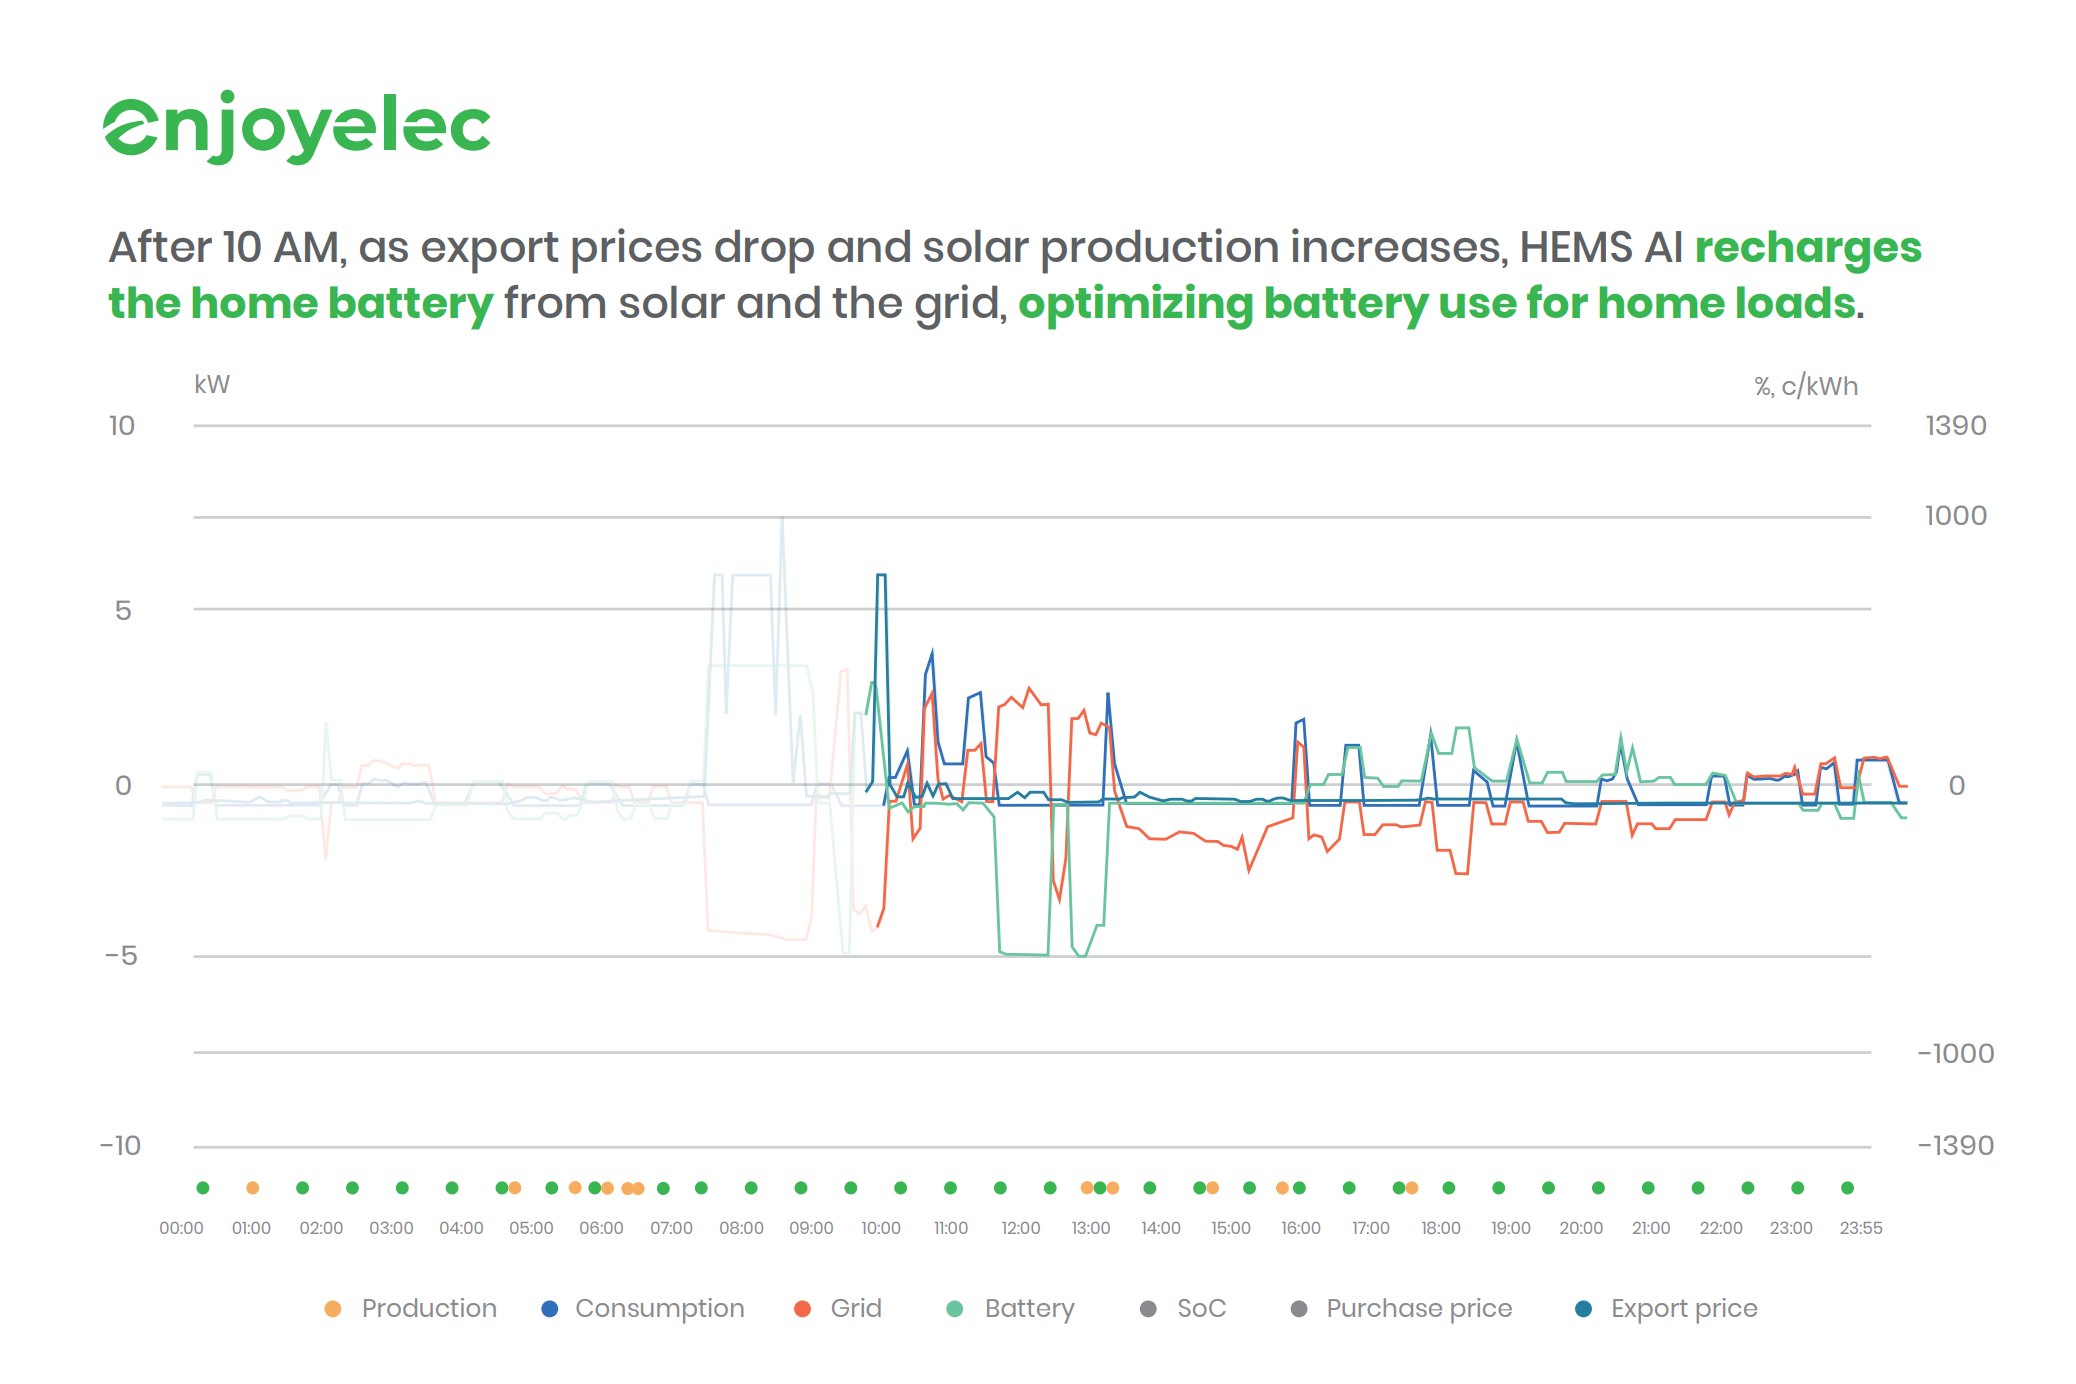The height and width of the screenshot is (1384, 2076).
Task: Toggle the Export price legend entry
Action: (1683, 1309)
